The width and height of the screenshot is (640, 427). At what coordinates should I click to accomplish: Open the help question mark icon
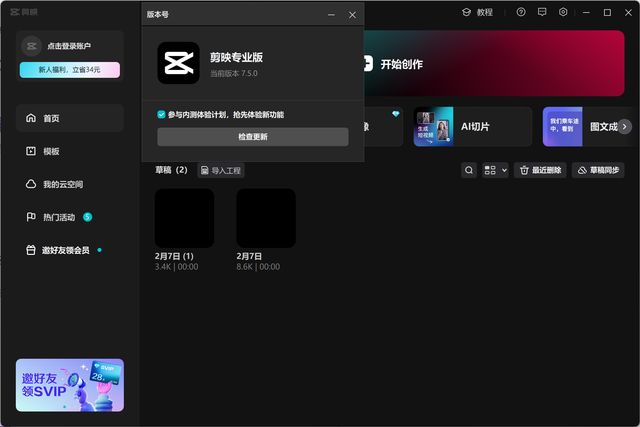521,12
